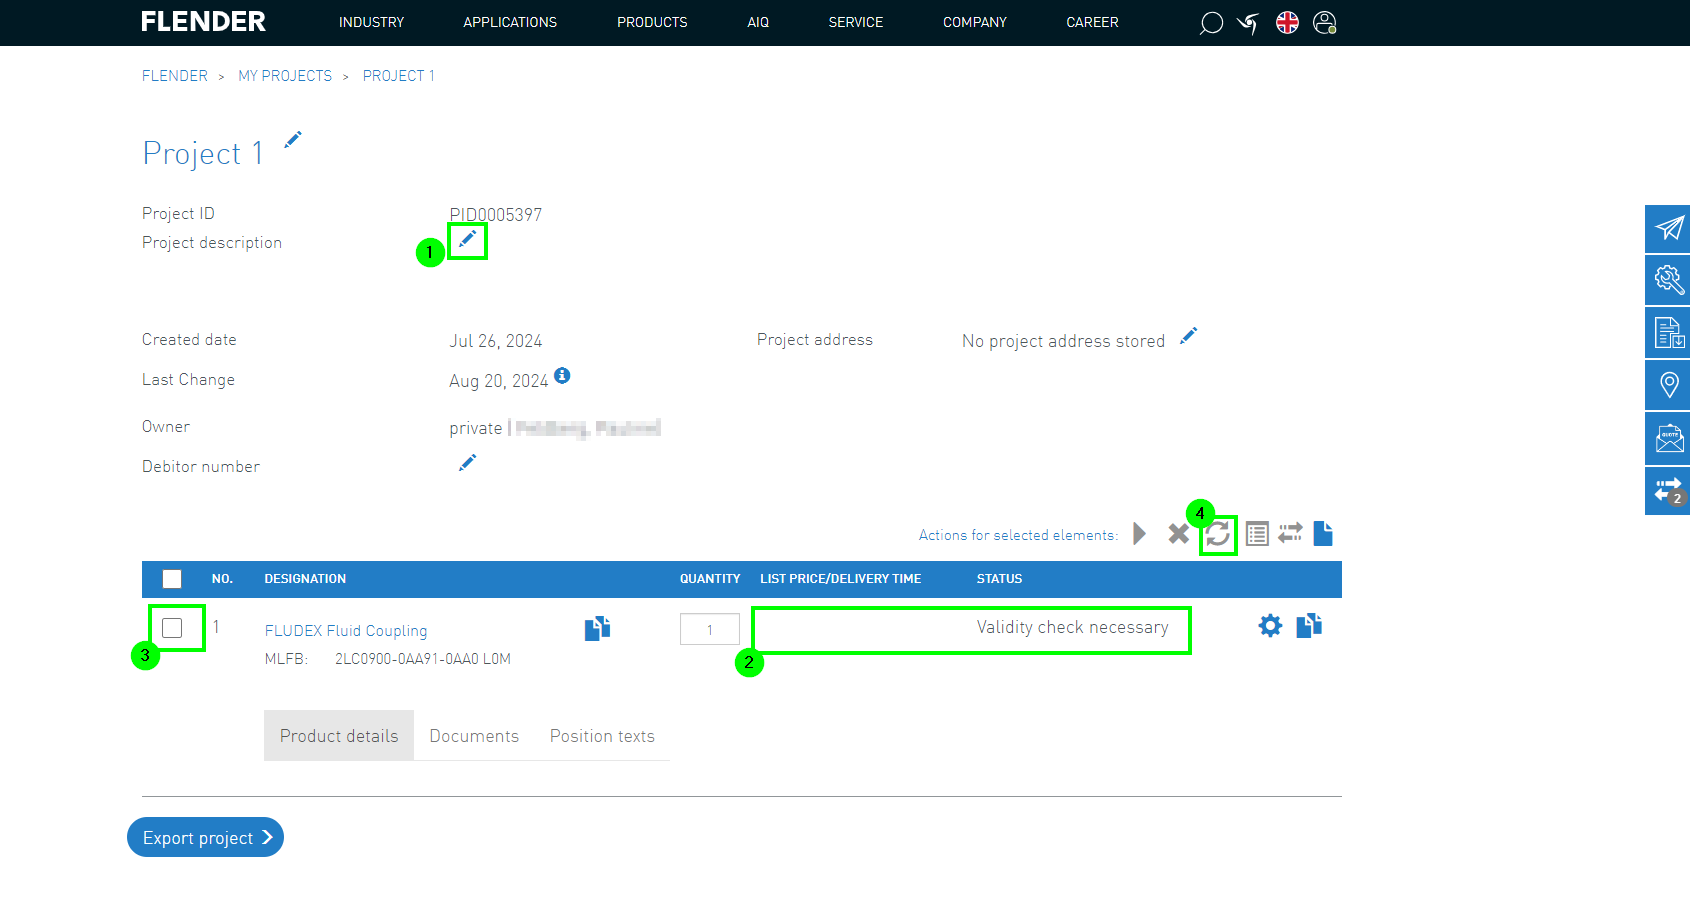
Task: Click No project address stored text
Action: [1063, 341]
